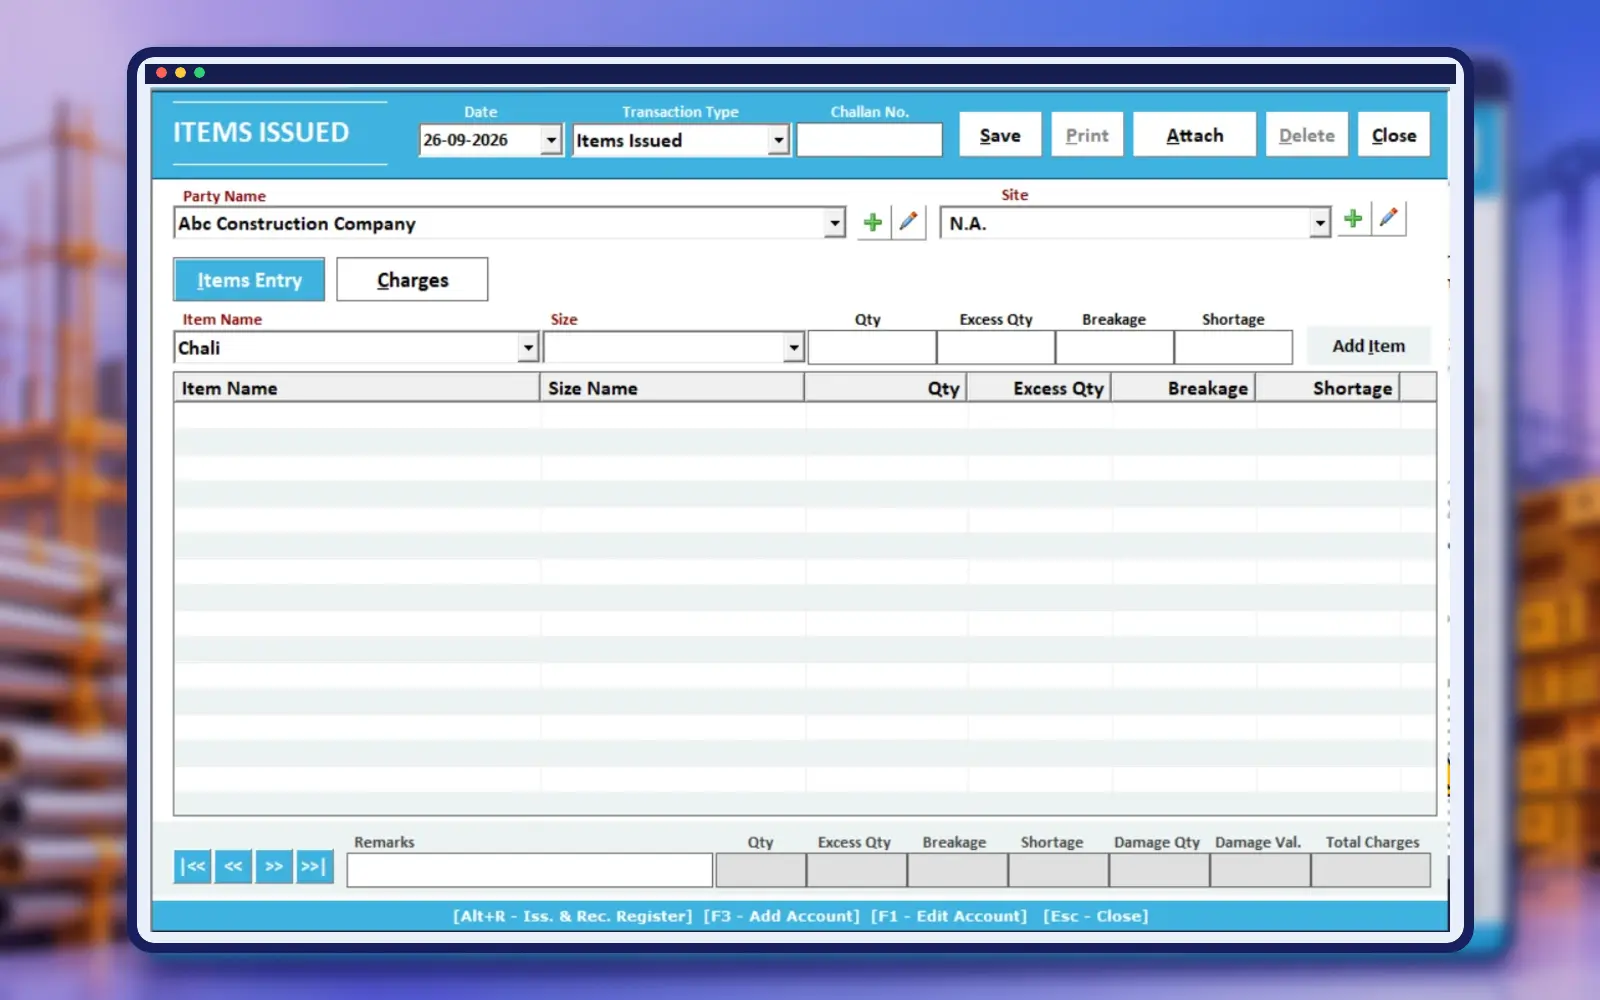Viewport: 1600px width, 1000px height.
Task: Add a new party with green plus
Action: (x=873, y=222)
